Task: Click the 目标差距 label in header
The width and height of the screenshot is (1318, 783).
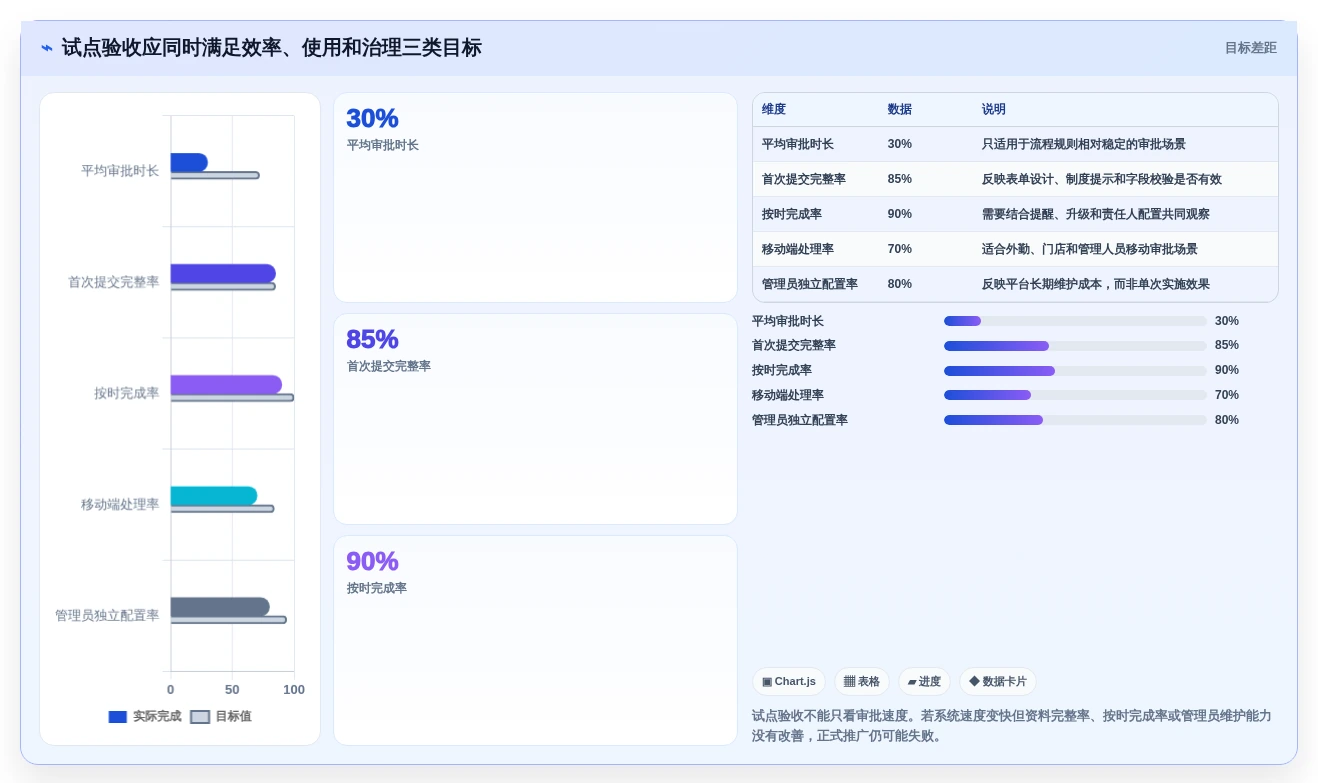Action: pos(1250,48)
